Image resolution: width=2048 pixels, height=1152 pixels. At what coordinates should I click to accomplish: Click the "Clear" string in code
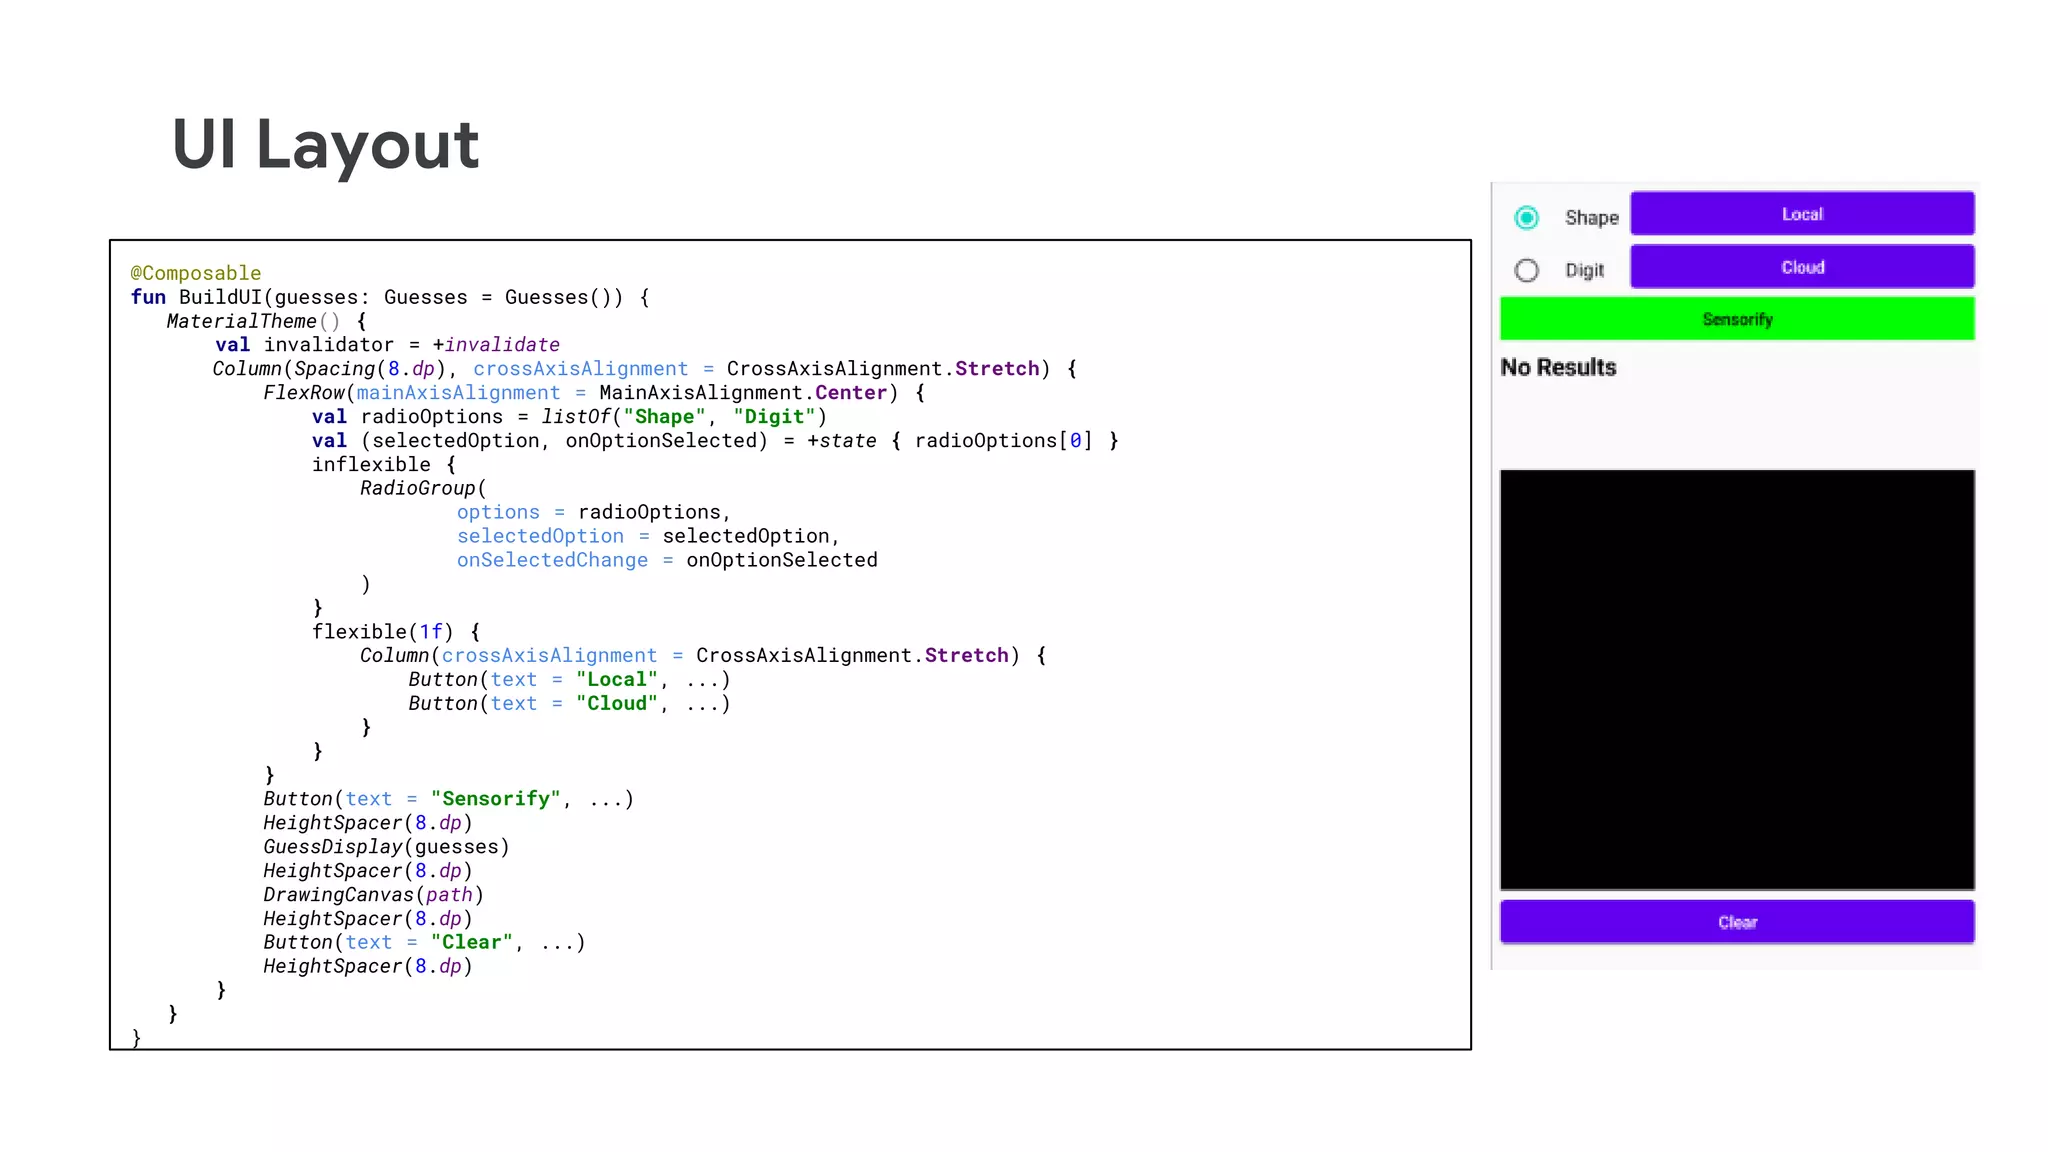[471, 943]
